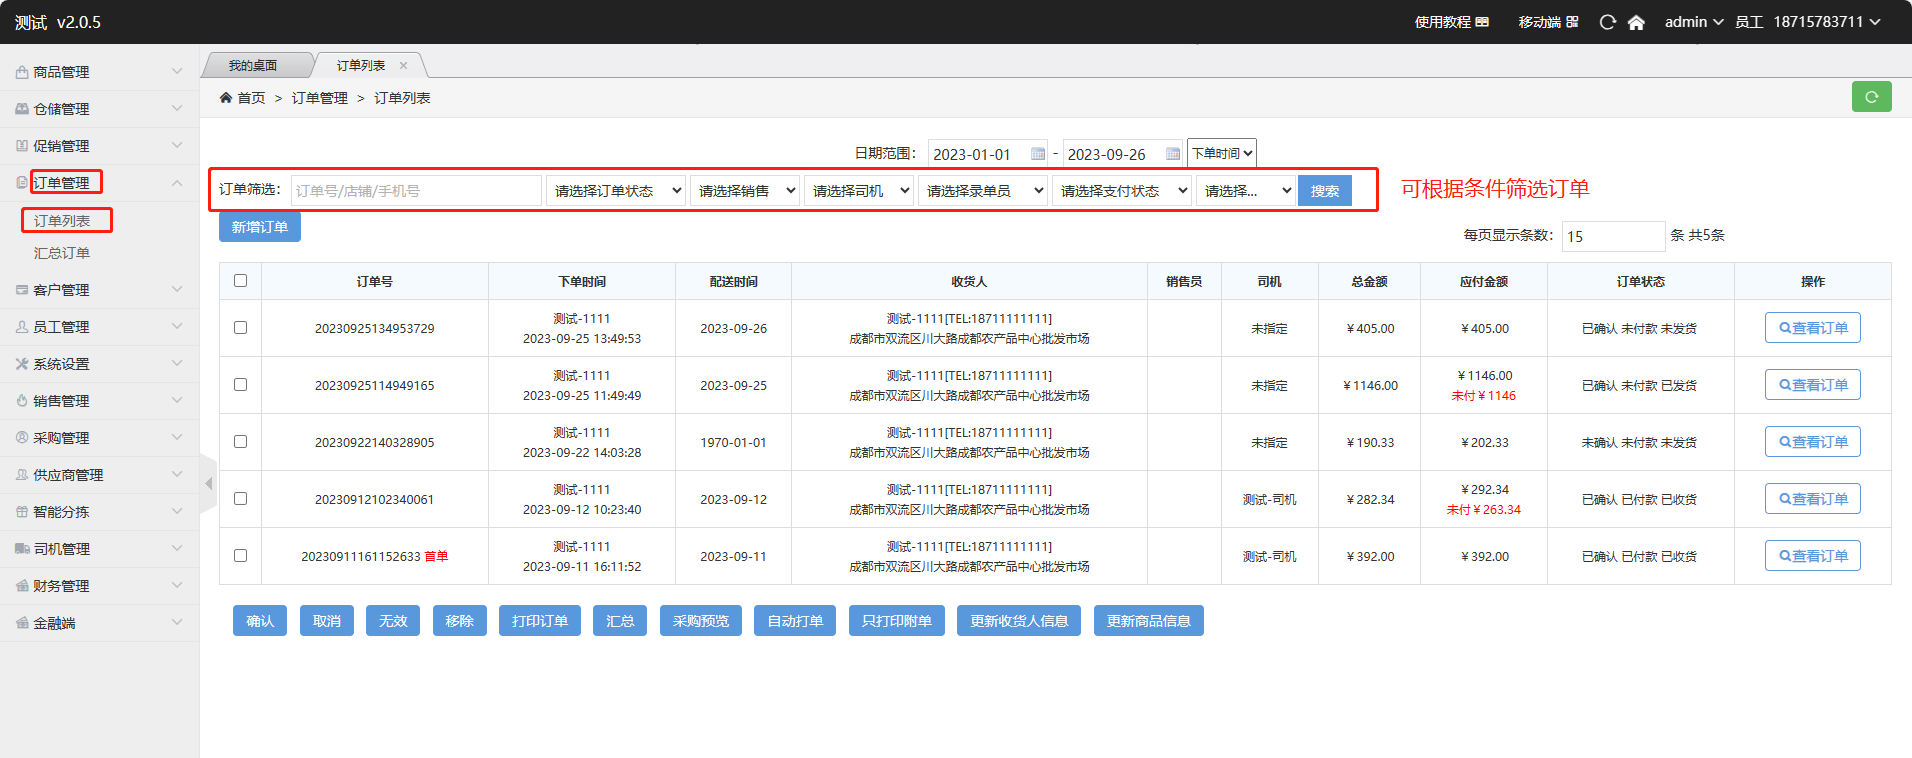The height and width of the screenshot is (758, 1912).
Task: Check the box for order 20230925134953729
Action: click(x=240, y=328)
